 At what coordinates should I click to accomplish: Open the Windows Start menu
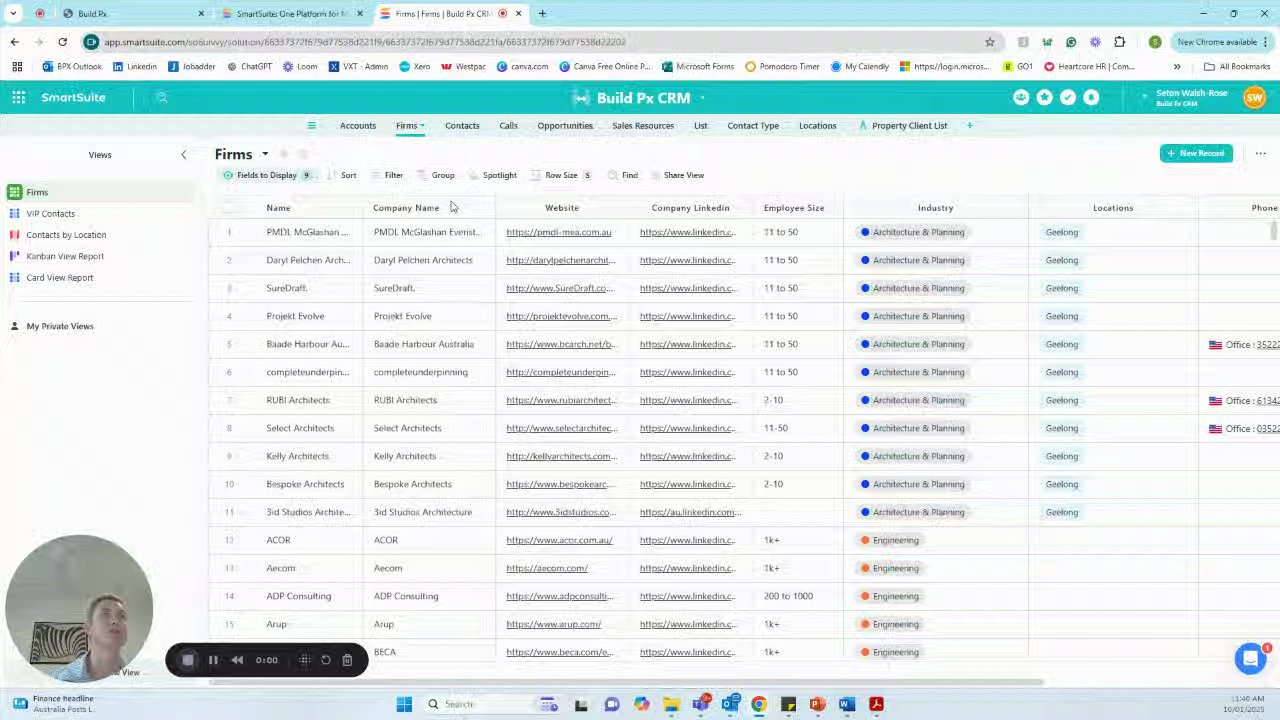(404, 704)
